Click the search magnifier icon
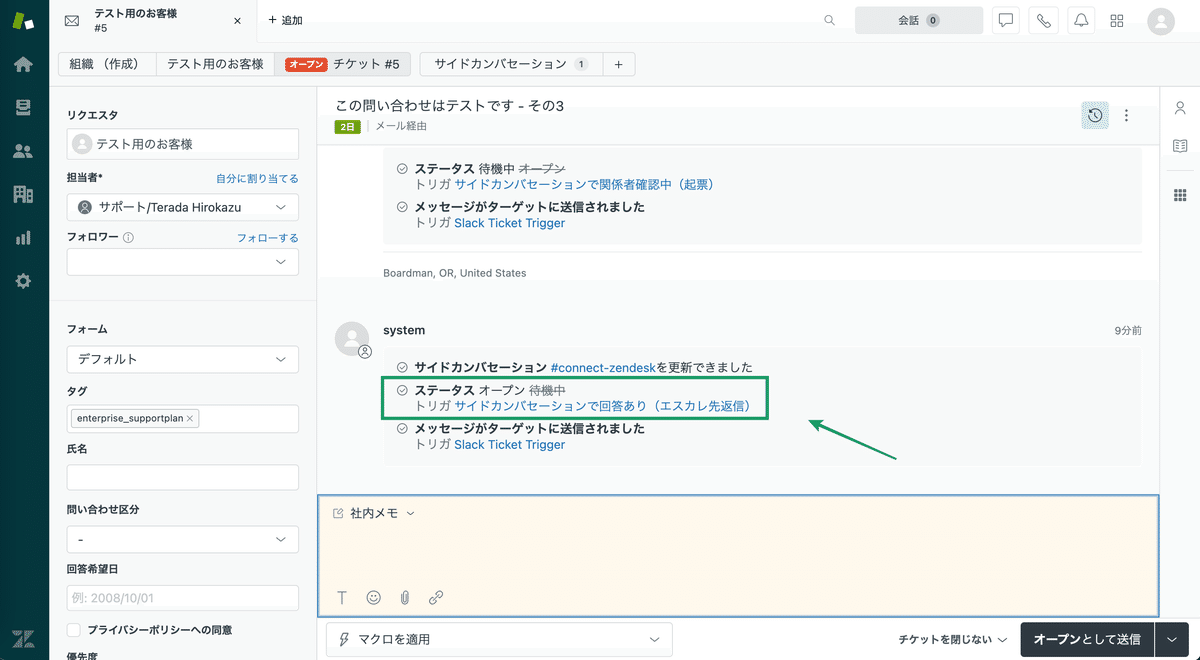This screenshot has width=1200, height=660. coord(830,20)
